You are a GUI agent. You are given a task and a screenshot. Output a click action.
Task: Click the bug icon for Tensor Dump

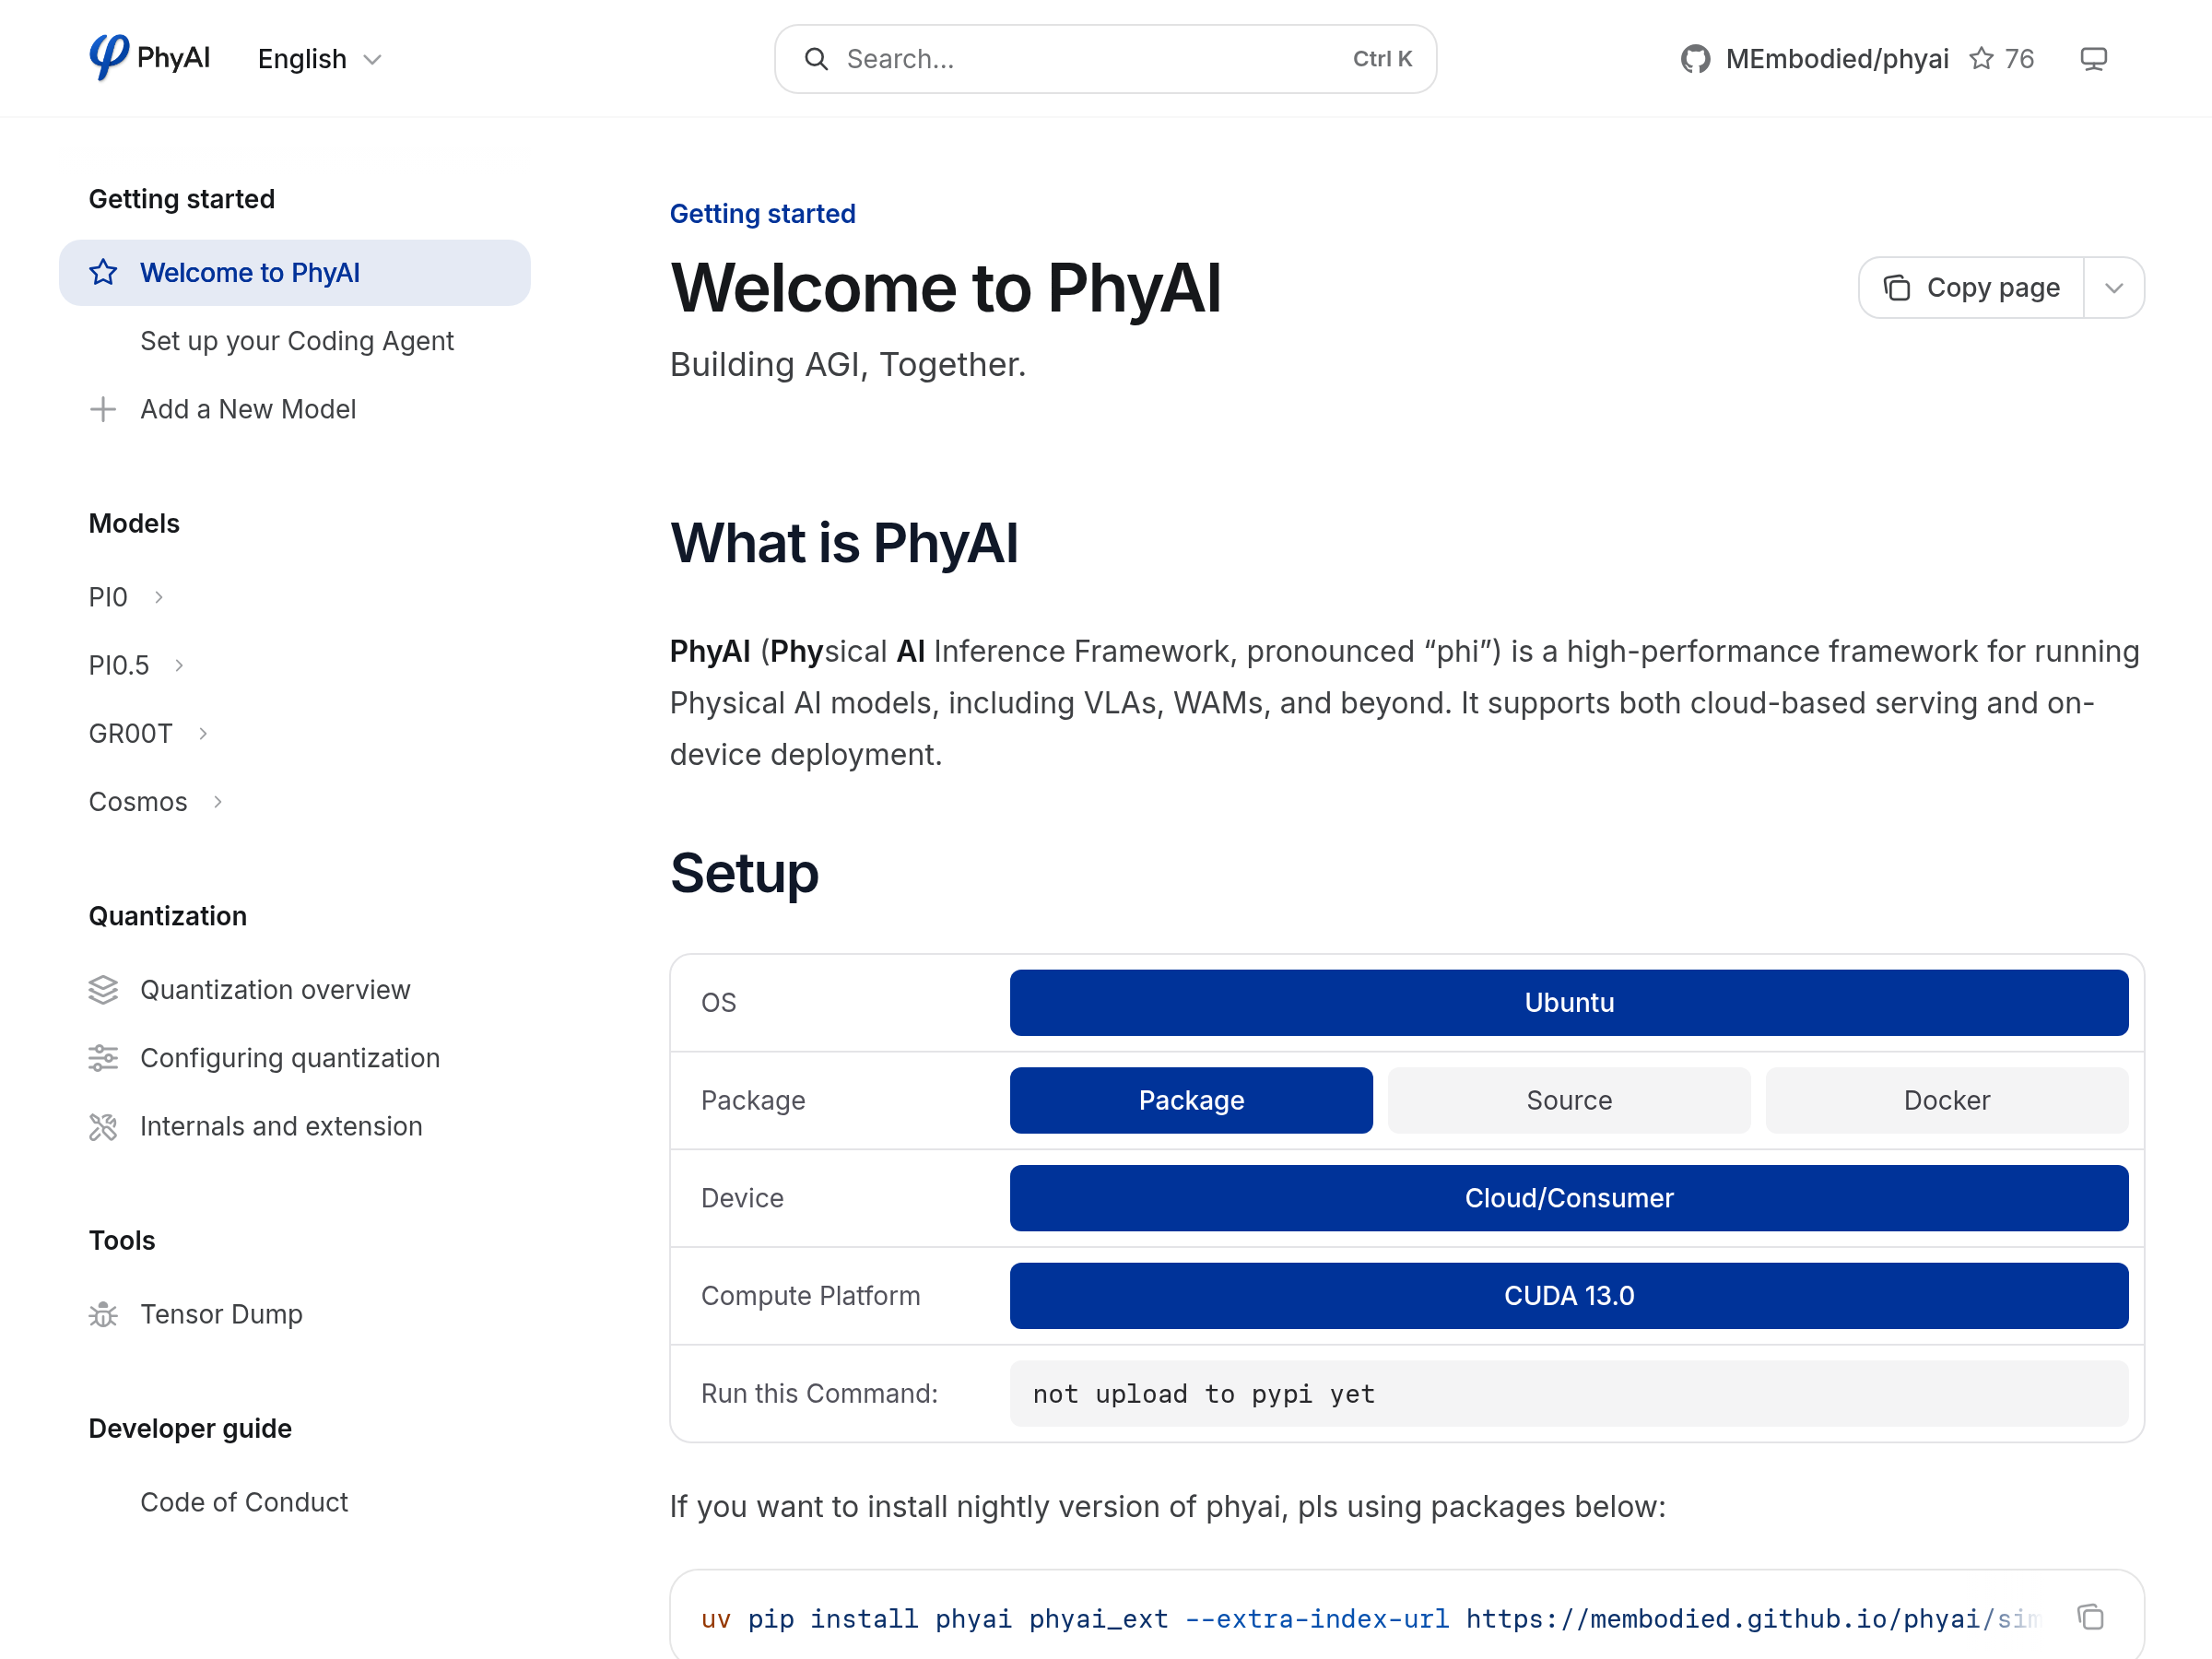(x=103, y=1314)
